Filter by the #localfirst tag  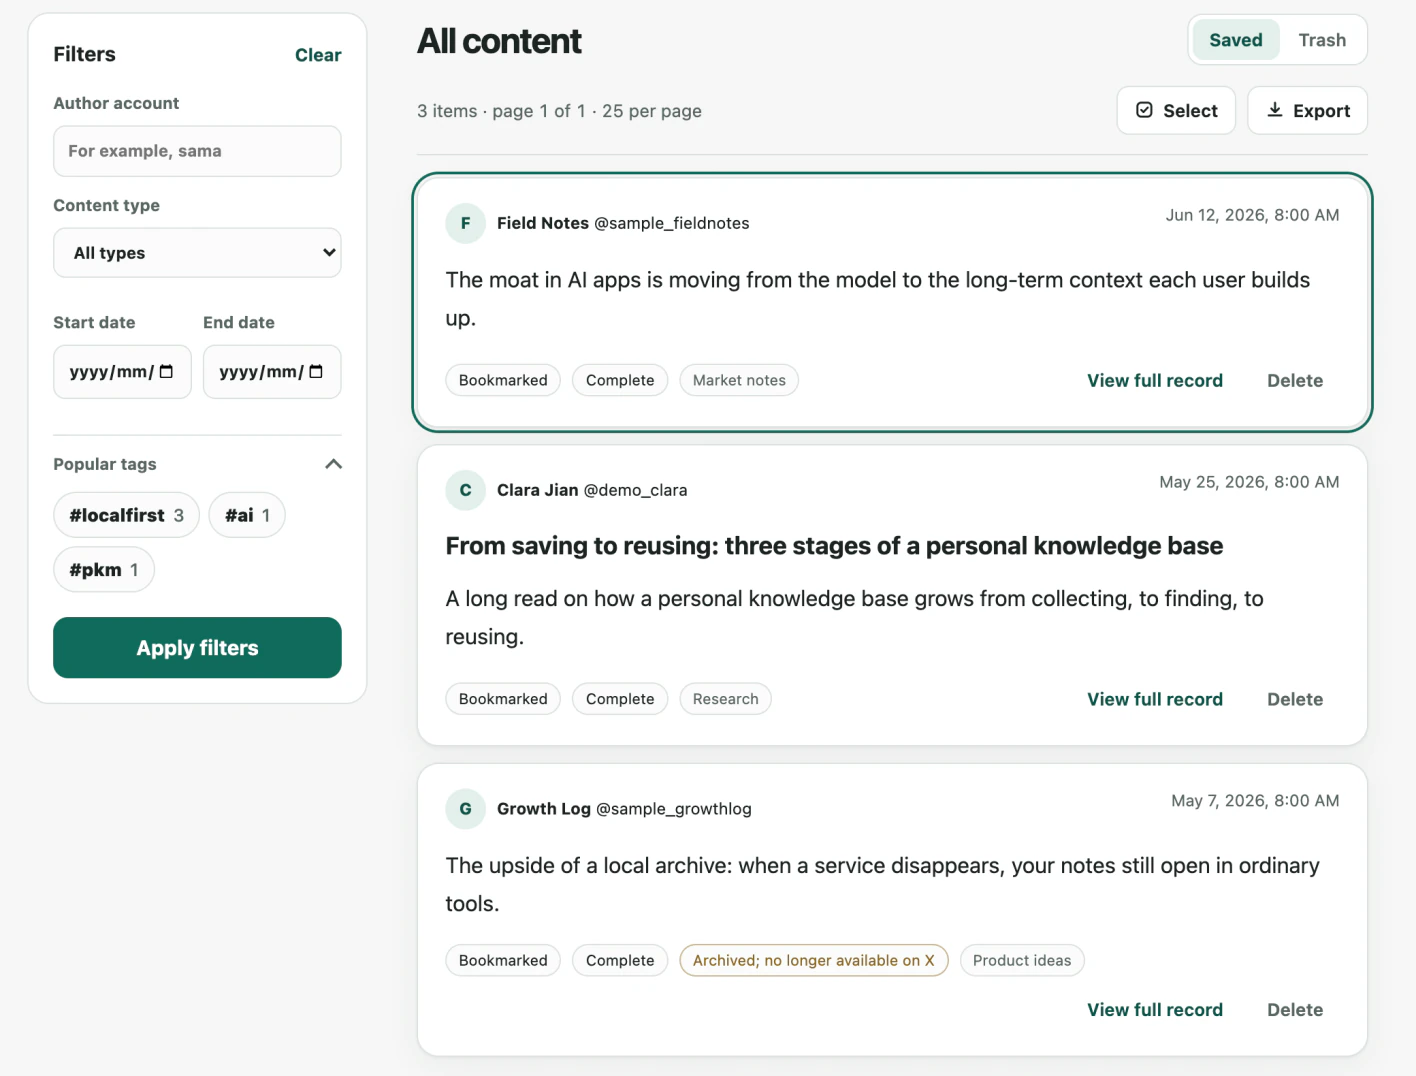[x=127, y=516]
